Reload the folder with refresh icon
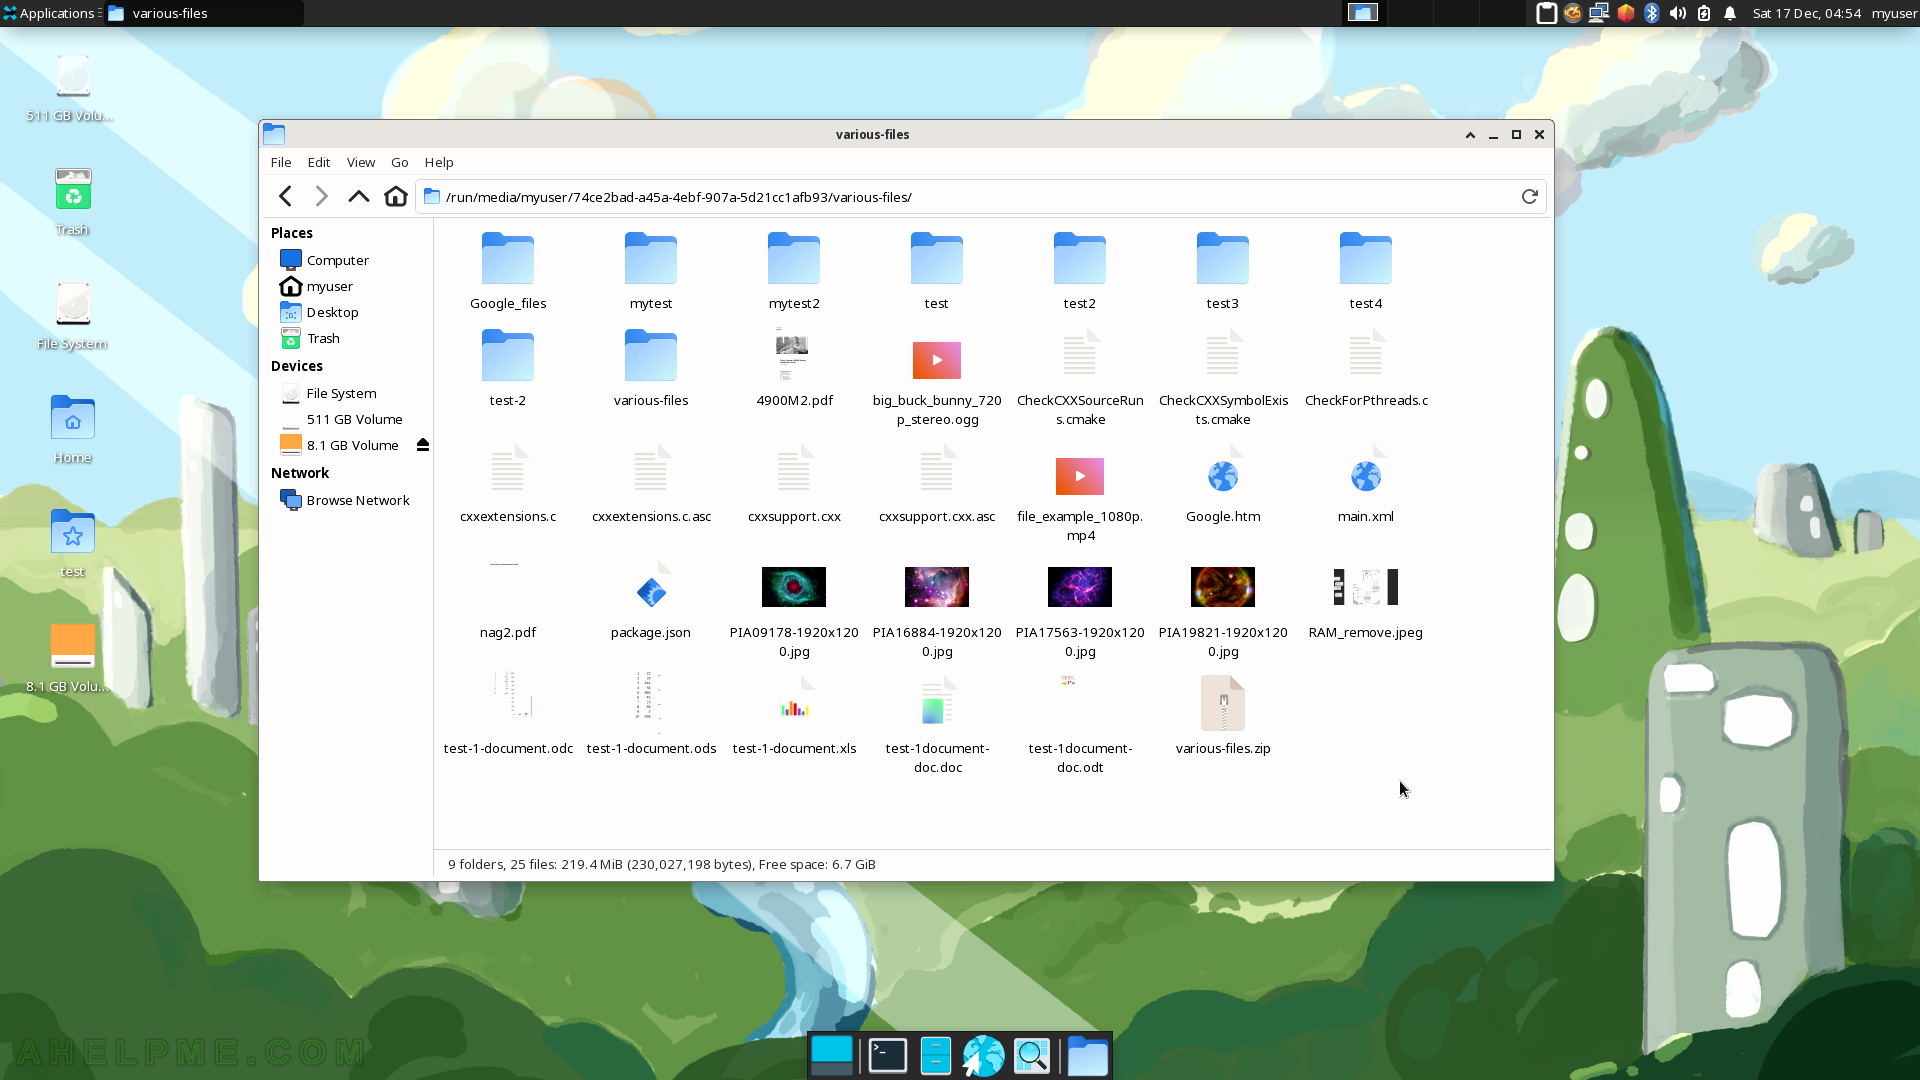 (x=1529, y=197)
